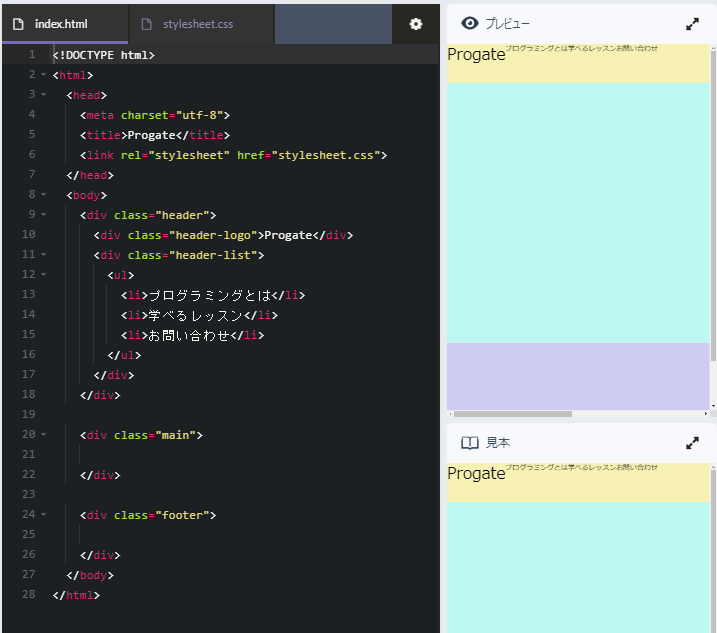Click the プレビュー panel title
Image resolution: width=717 pixels, height=633 pixels.
(x=507, y=23)
